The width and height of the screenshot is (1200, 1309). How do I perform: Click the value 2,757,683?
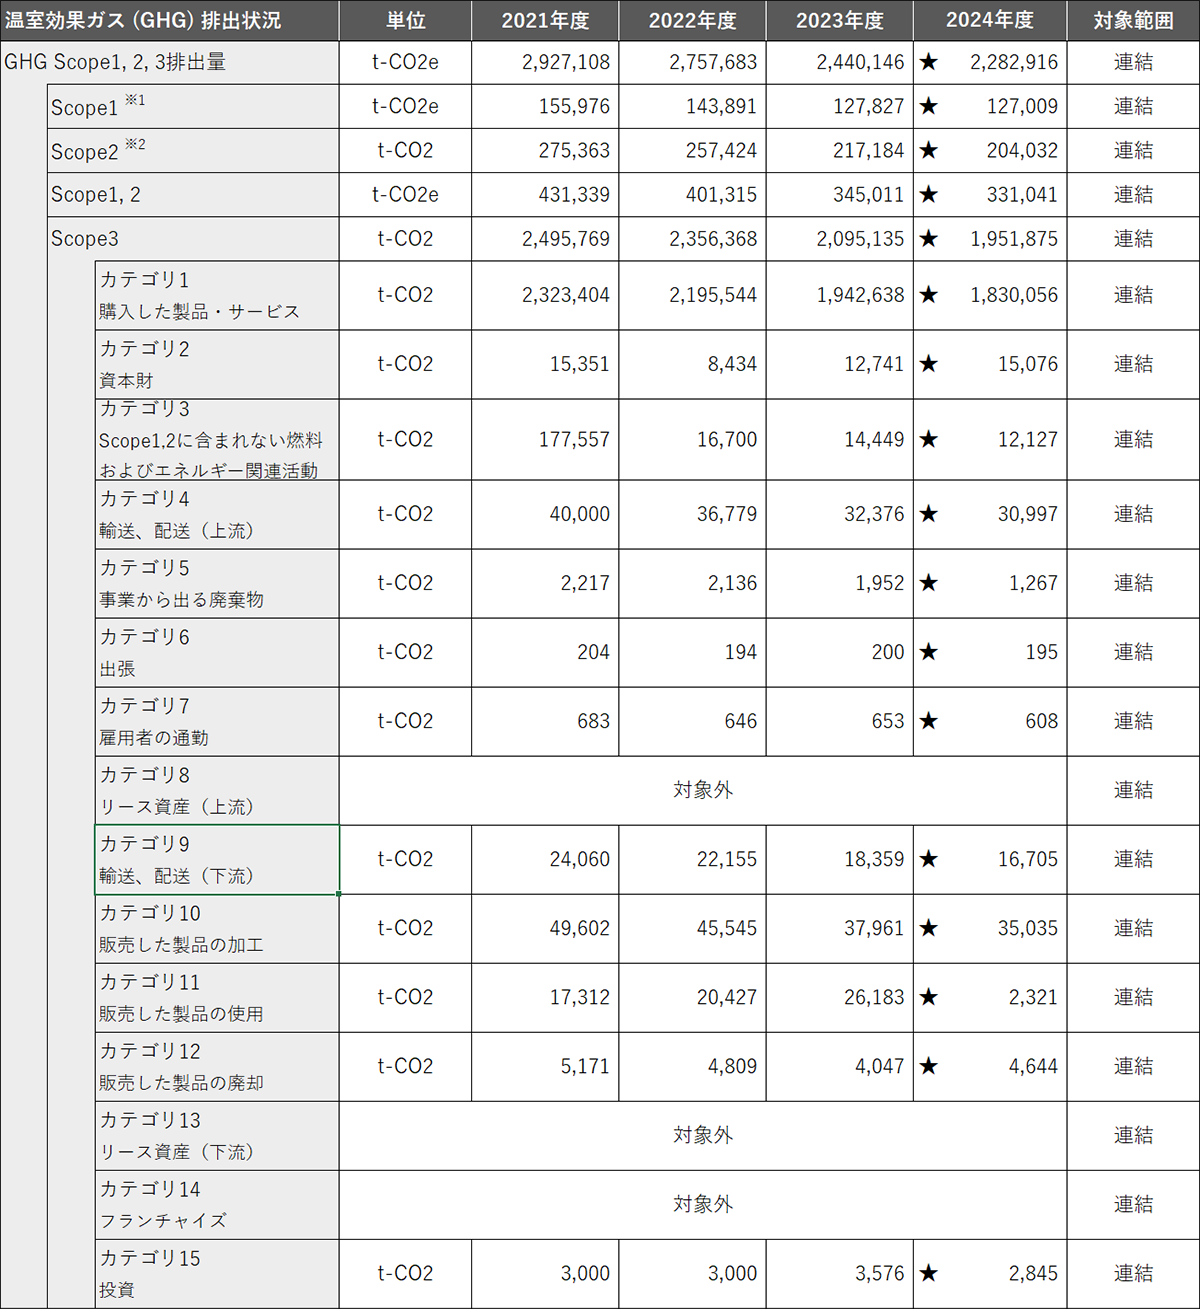(713, 62)
